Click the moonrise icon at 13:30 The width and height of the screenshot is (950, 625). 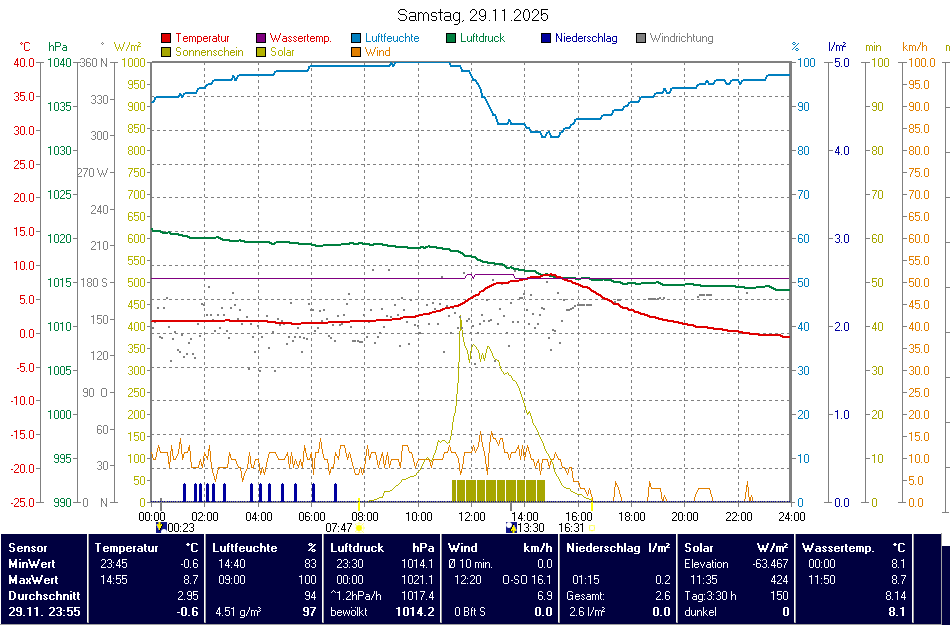click(x=511, y=527)
